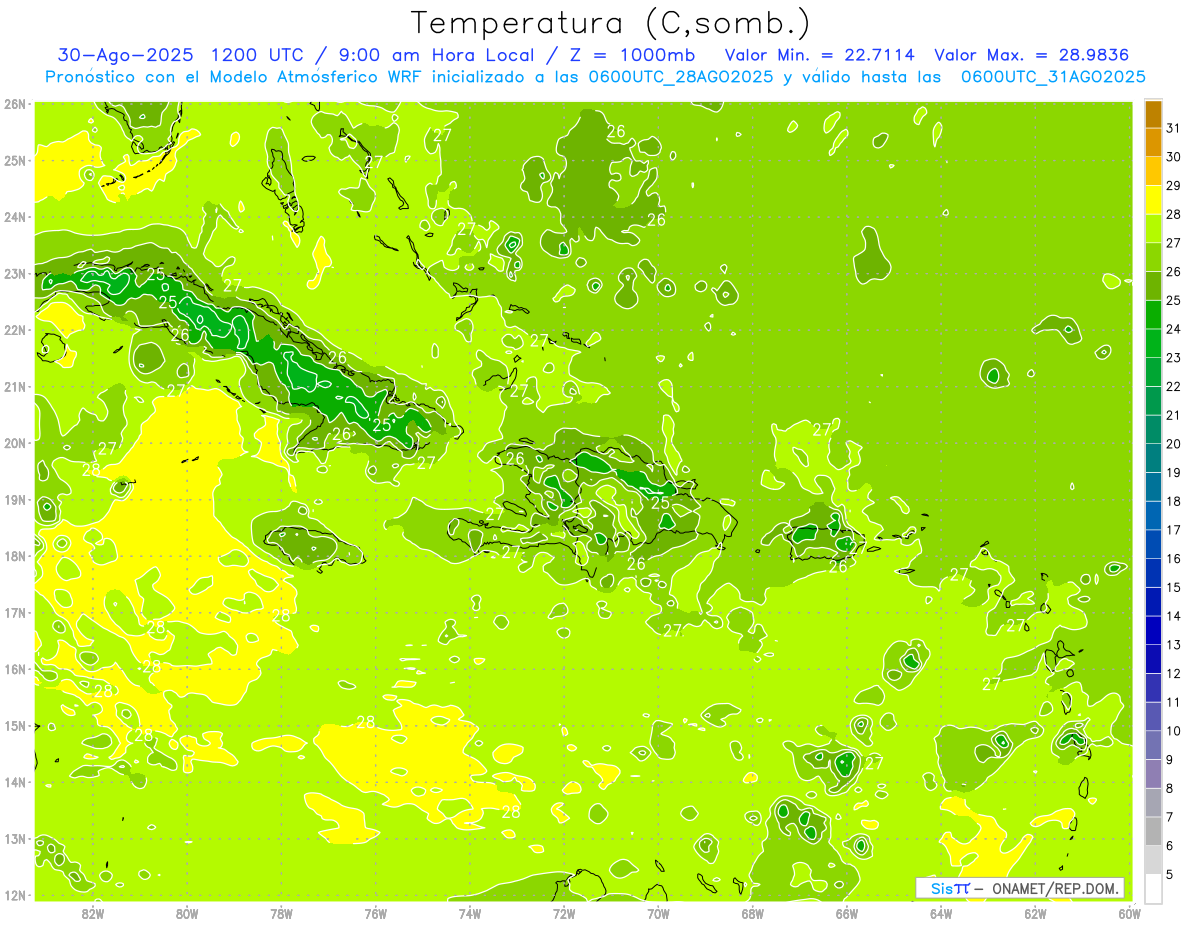Viewport: 1200px width, 927px height.
Task: Click the '76W' longitude axis label
Action: click(x=375, y=913)
